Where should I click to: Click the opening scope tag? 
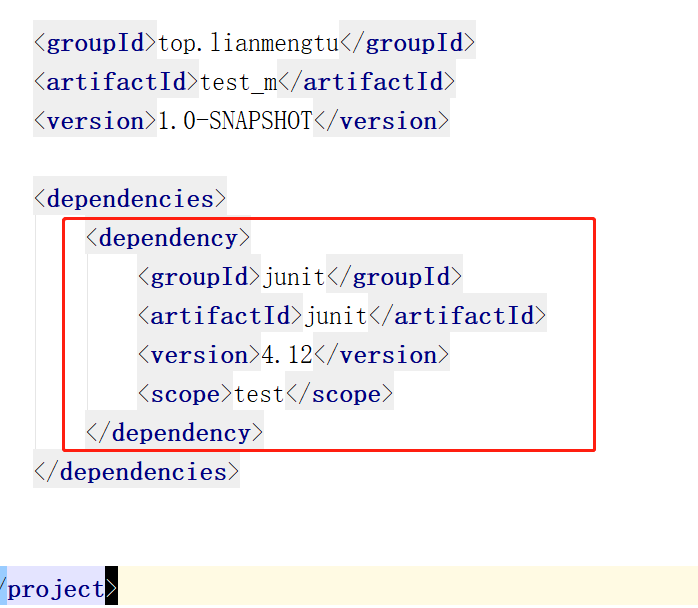click(185, 394)
